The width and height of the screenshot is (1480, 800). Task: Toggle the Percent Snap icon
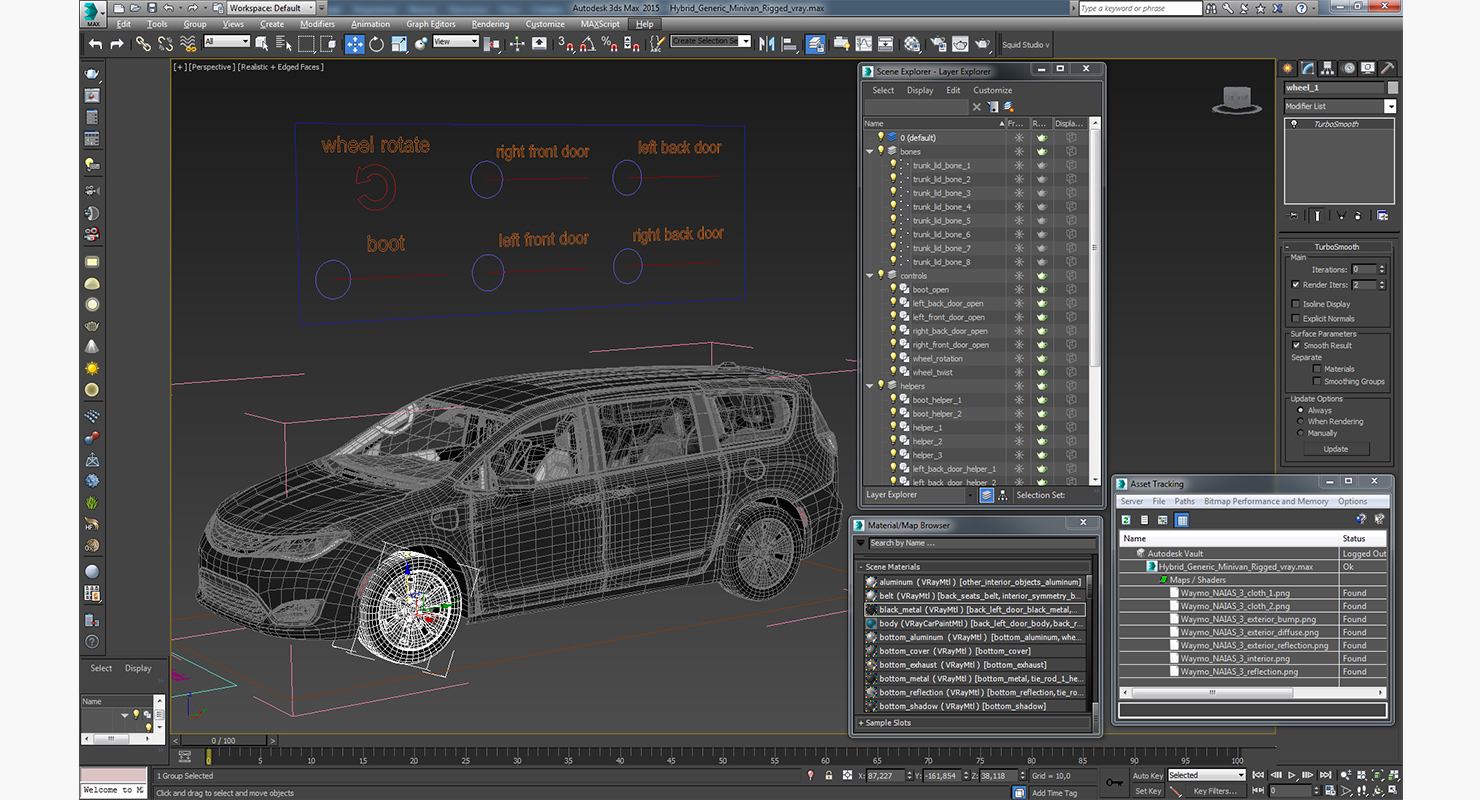609,44
